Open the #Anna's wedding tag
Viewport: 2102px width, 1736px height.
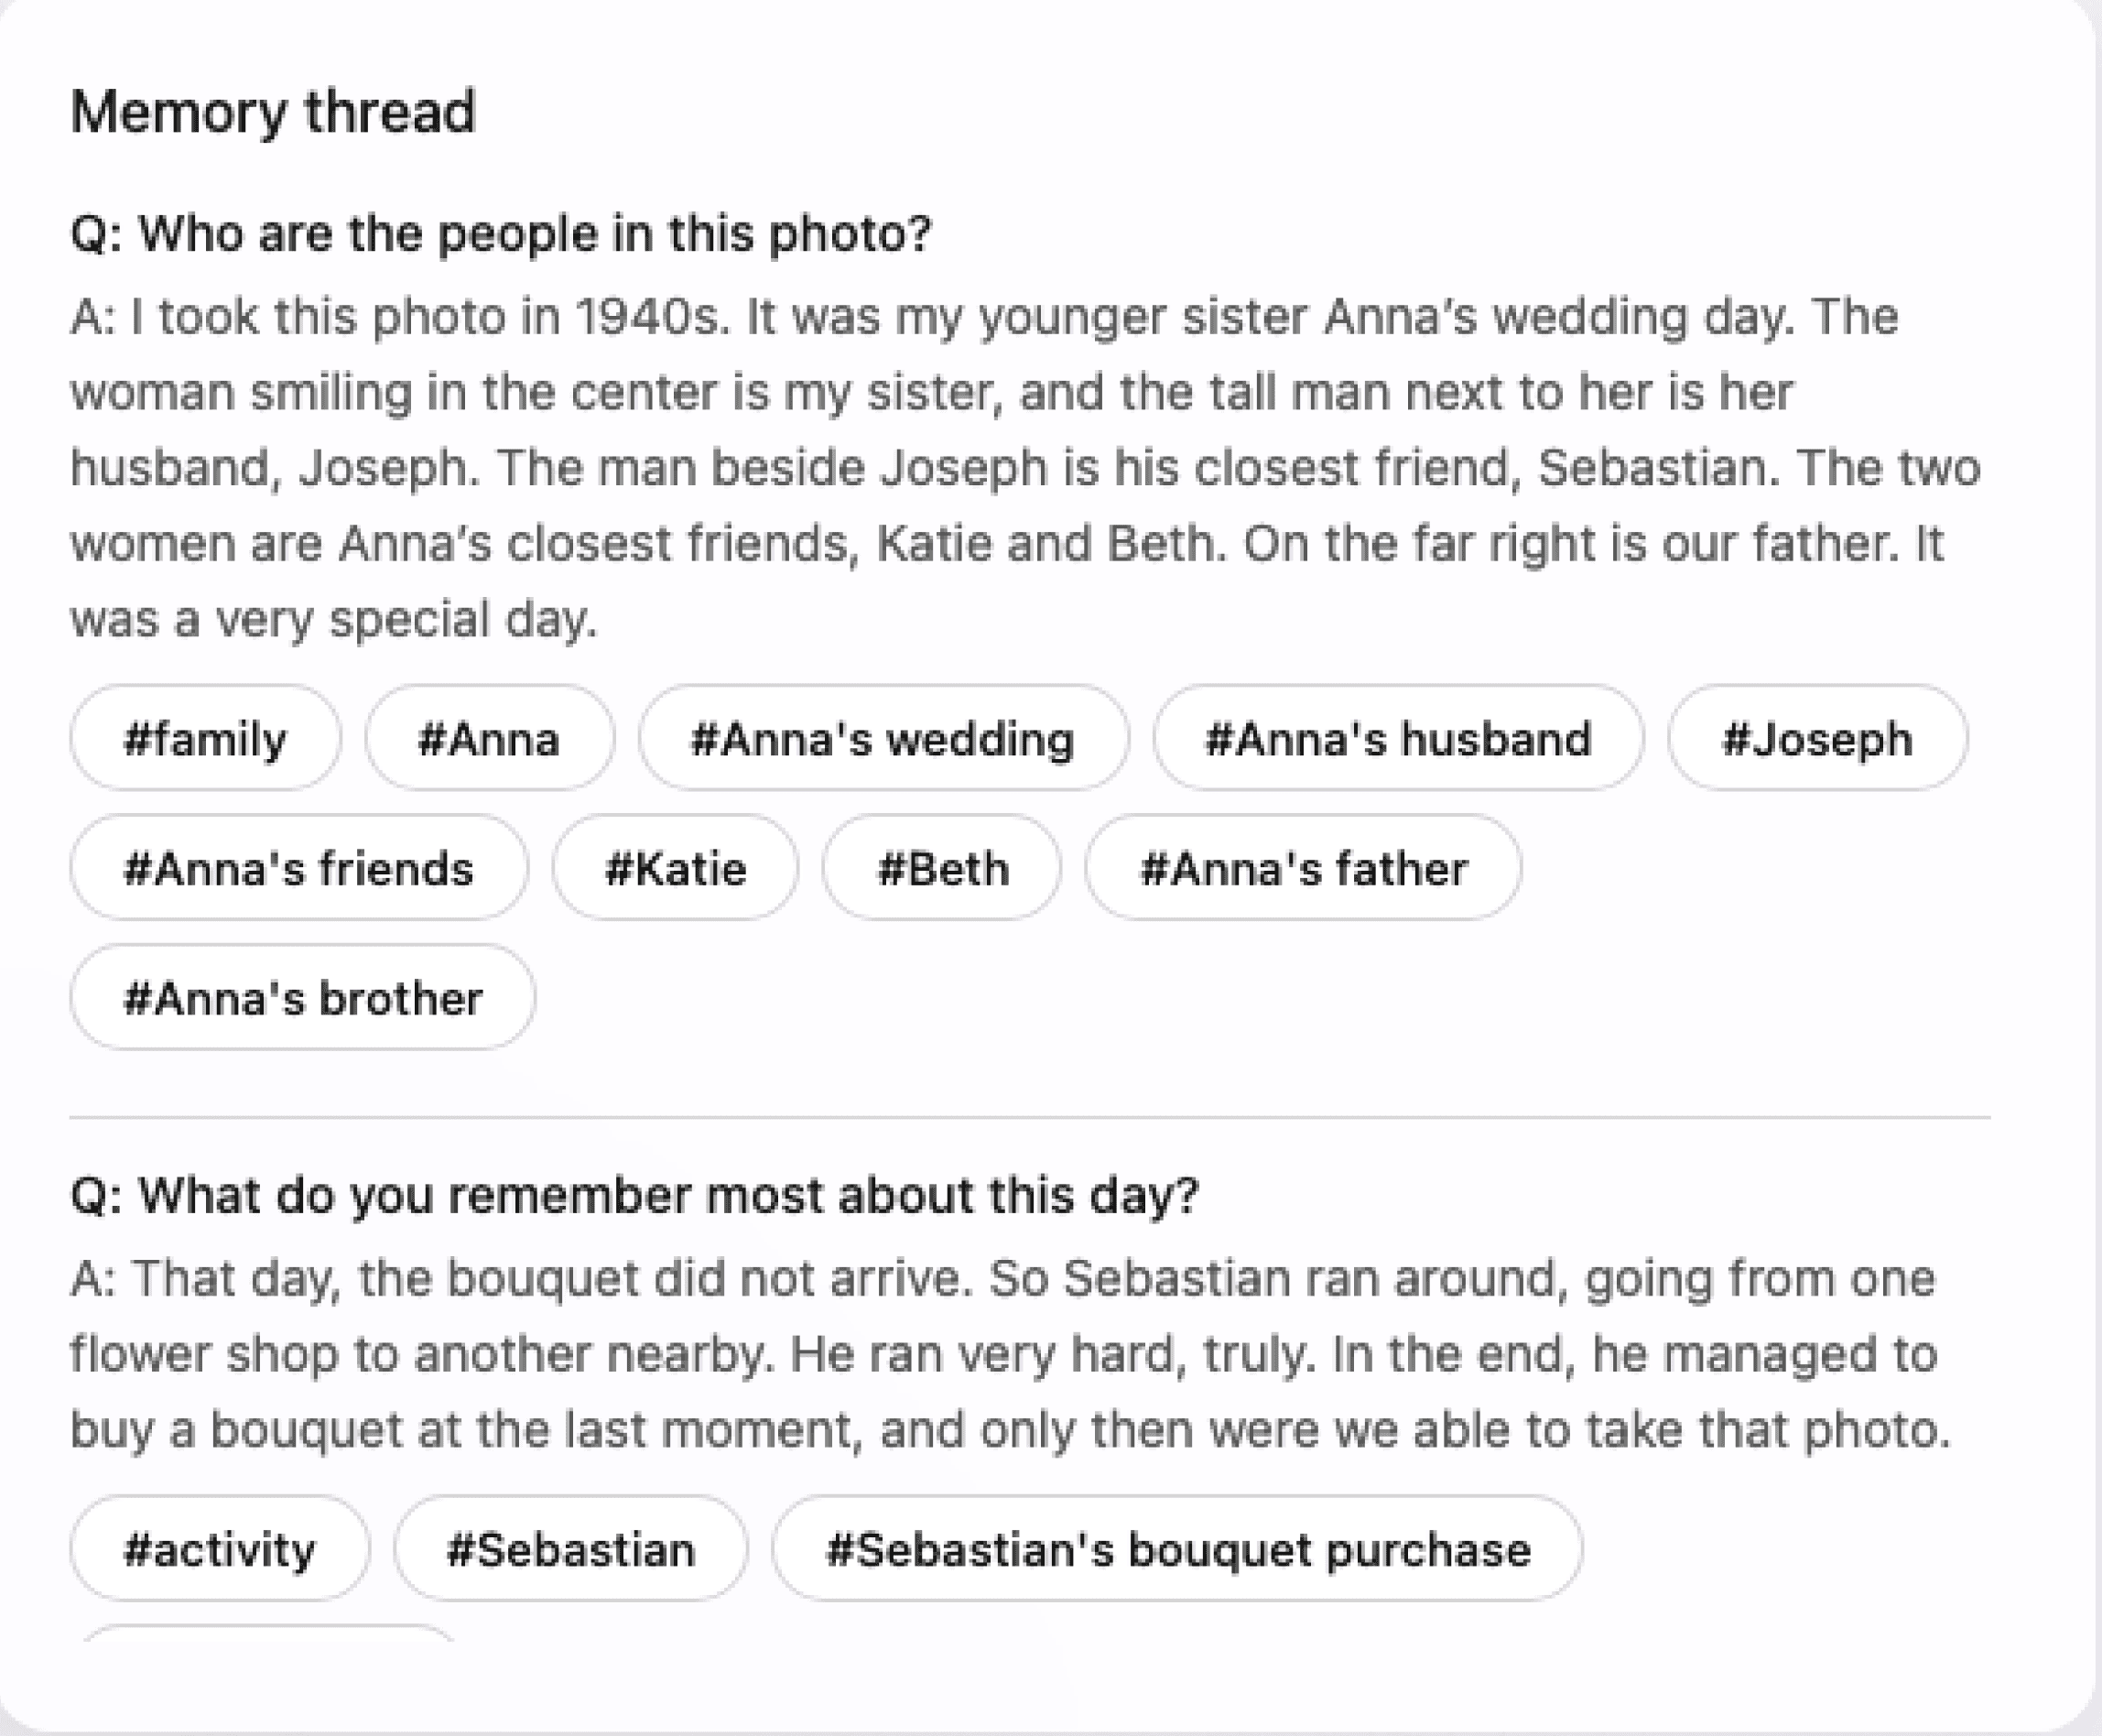(883, 738)
